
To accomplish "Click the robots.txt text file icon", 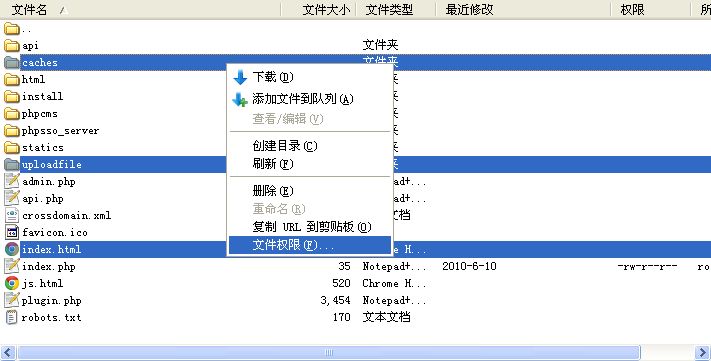I will pyautogui.click(x=12, y=317).
